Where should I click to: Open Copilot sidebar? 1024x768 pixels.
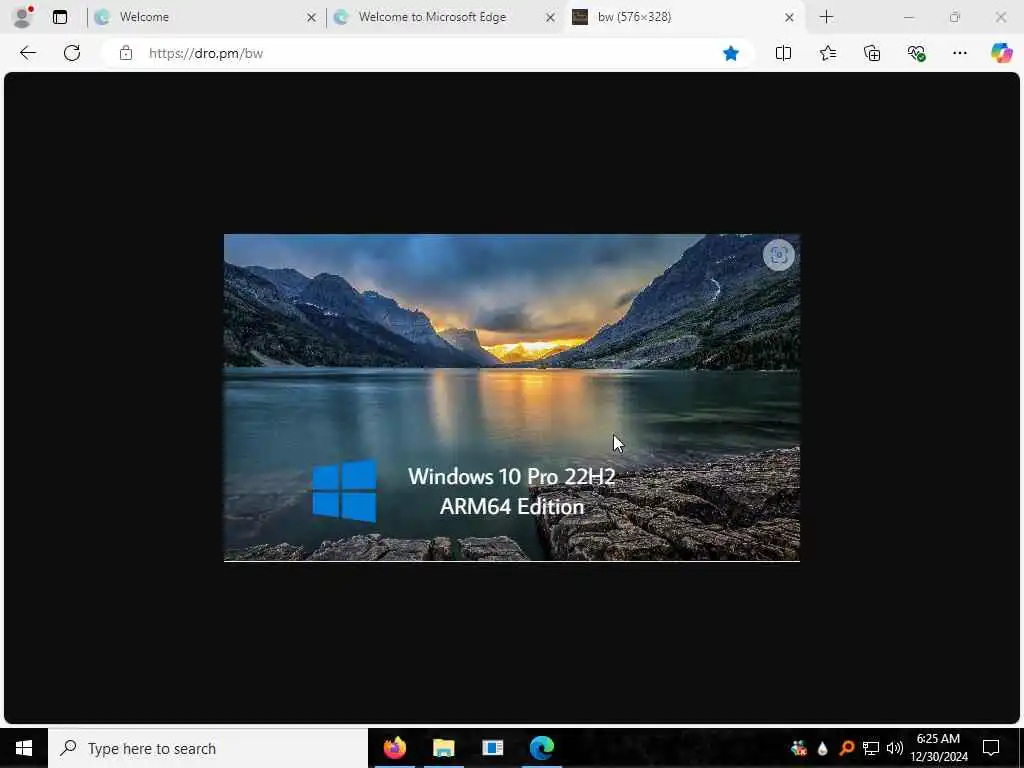click(1002, 53)
